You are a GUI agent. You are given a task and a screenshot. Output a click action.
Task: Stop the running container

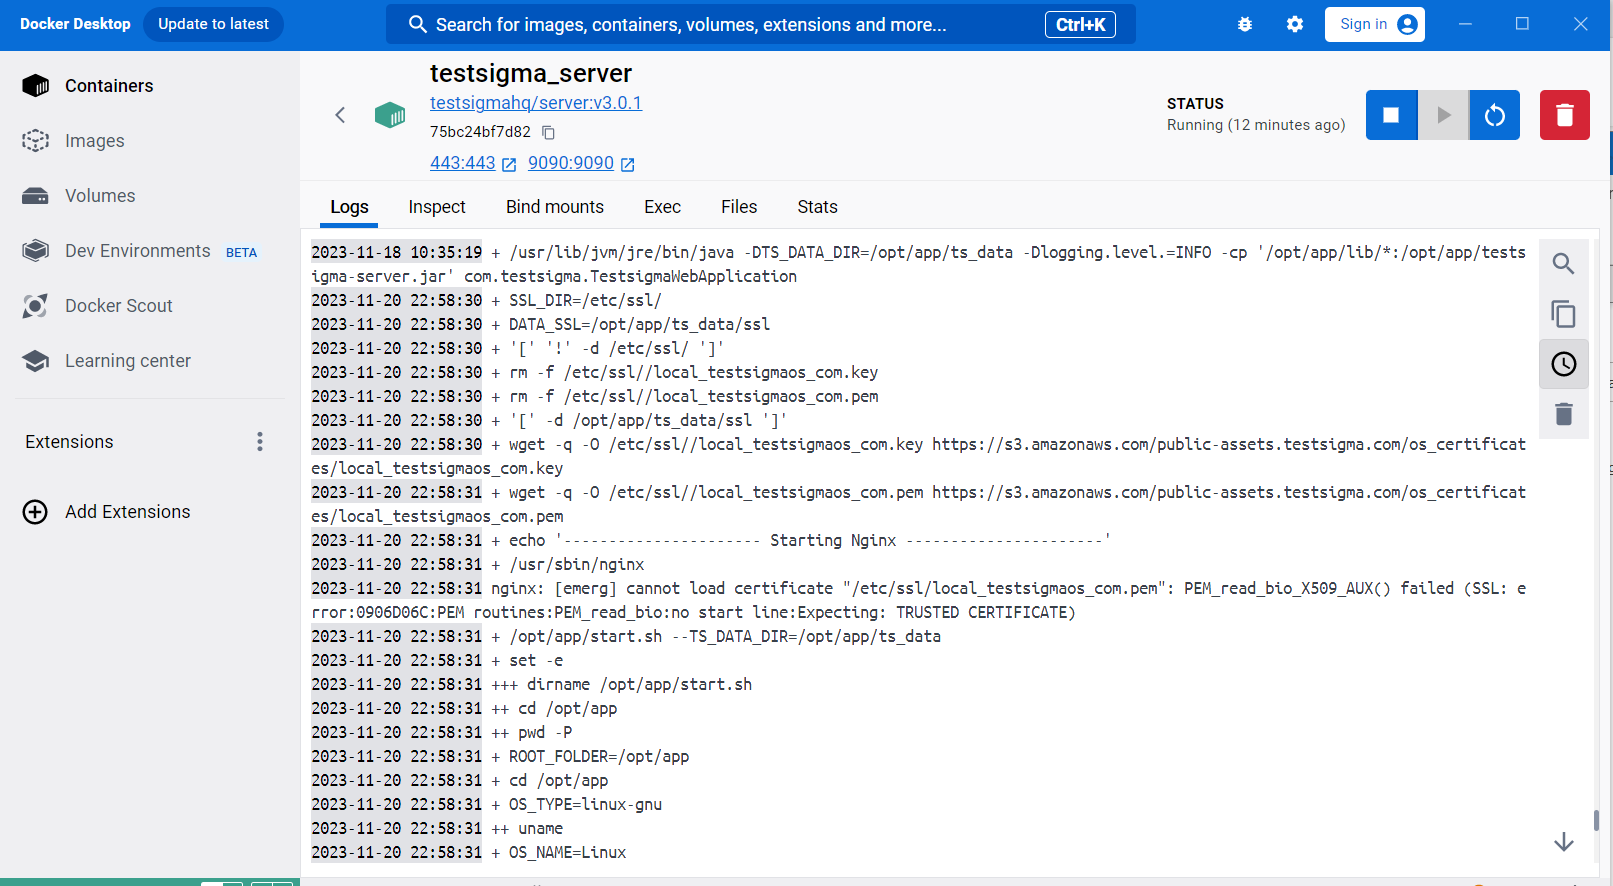point(1391,115)
